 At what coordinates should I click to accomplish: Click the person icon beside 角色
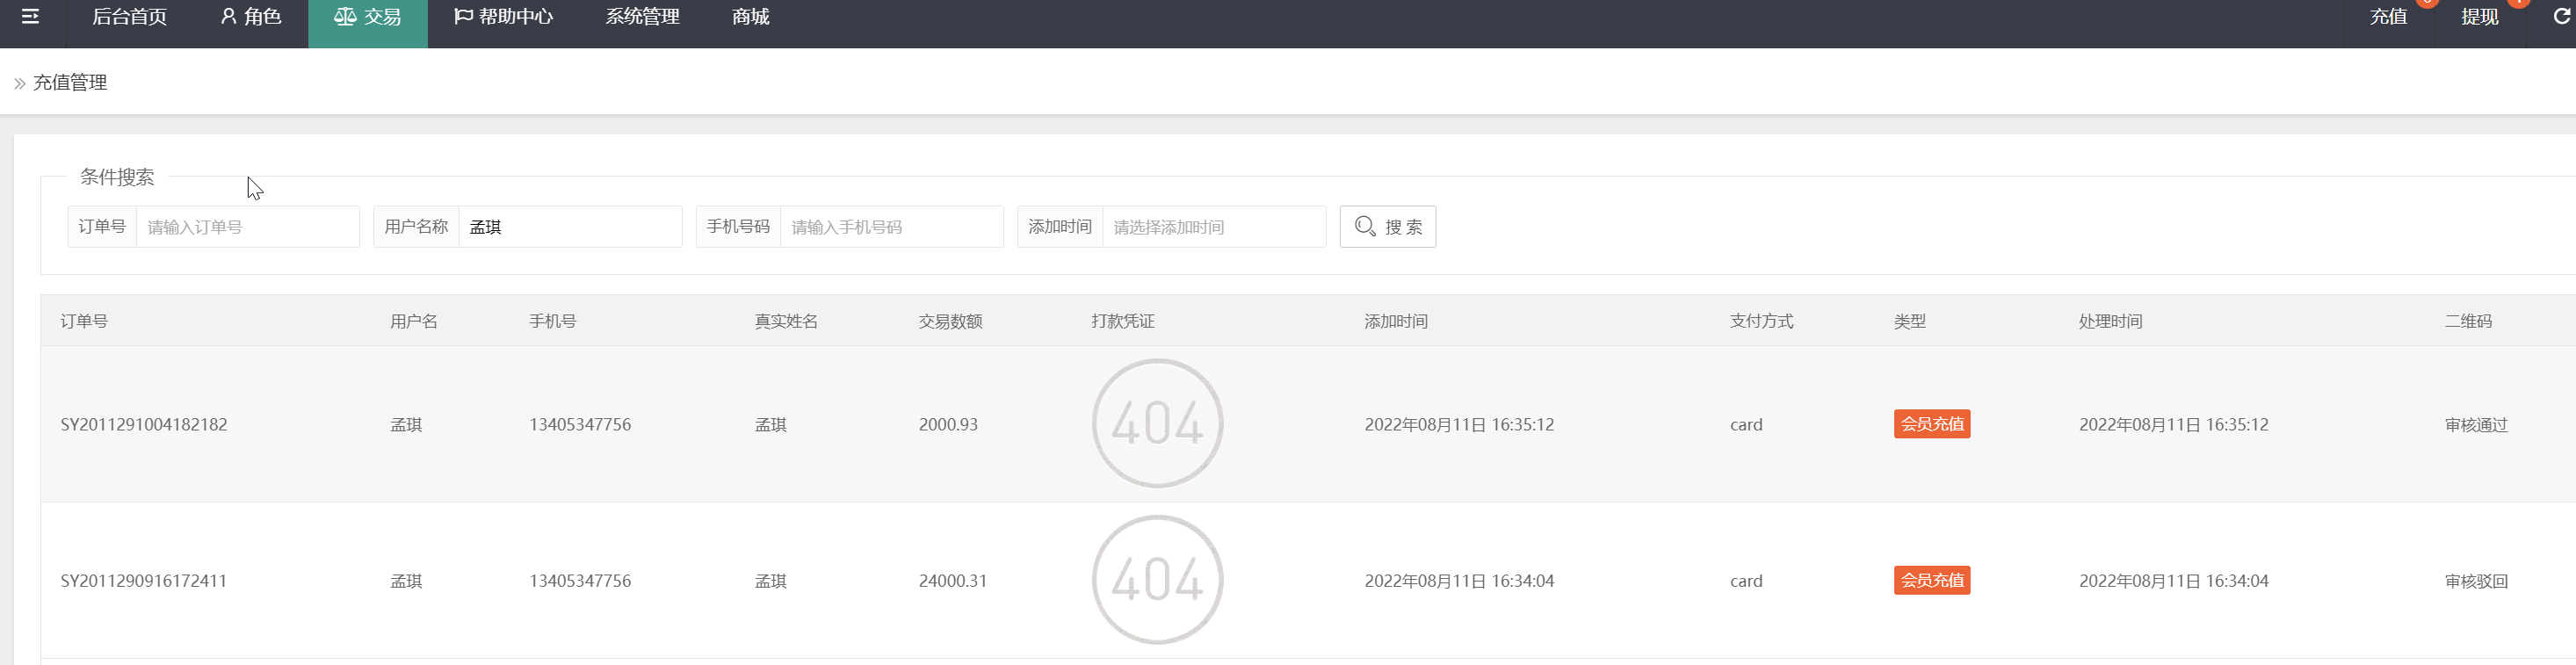click(x=229, y=17)
